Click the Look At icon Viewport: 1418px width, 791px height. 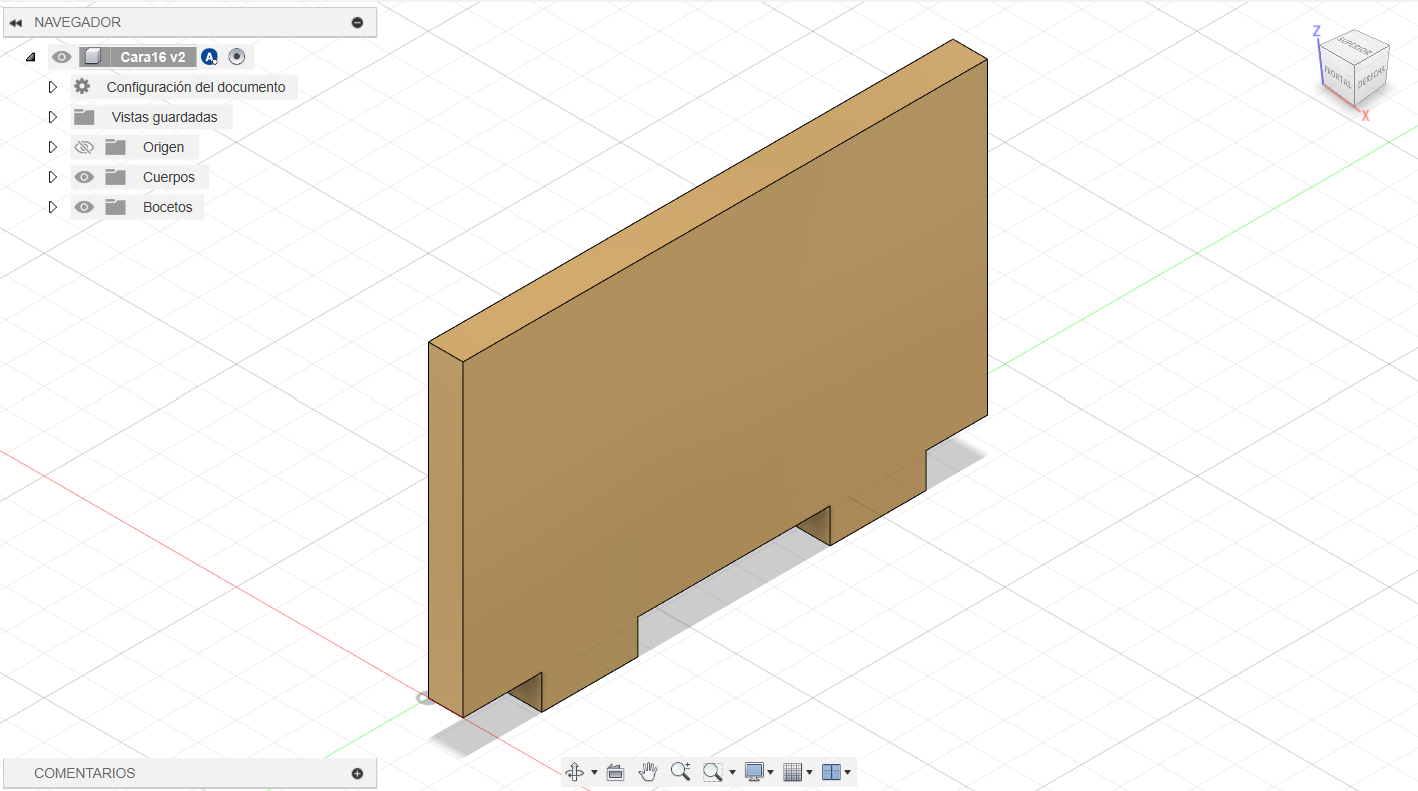pos(615,772)
